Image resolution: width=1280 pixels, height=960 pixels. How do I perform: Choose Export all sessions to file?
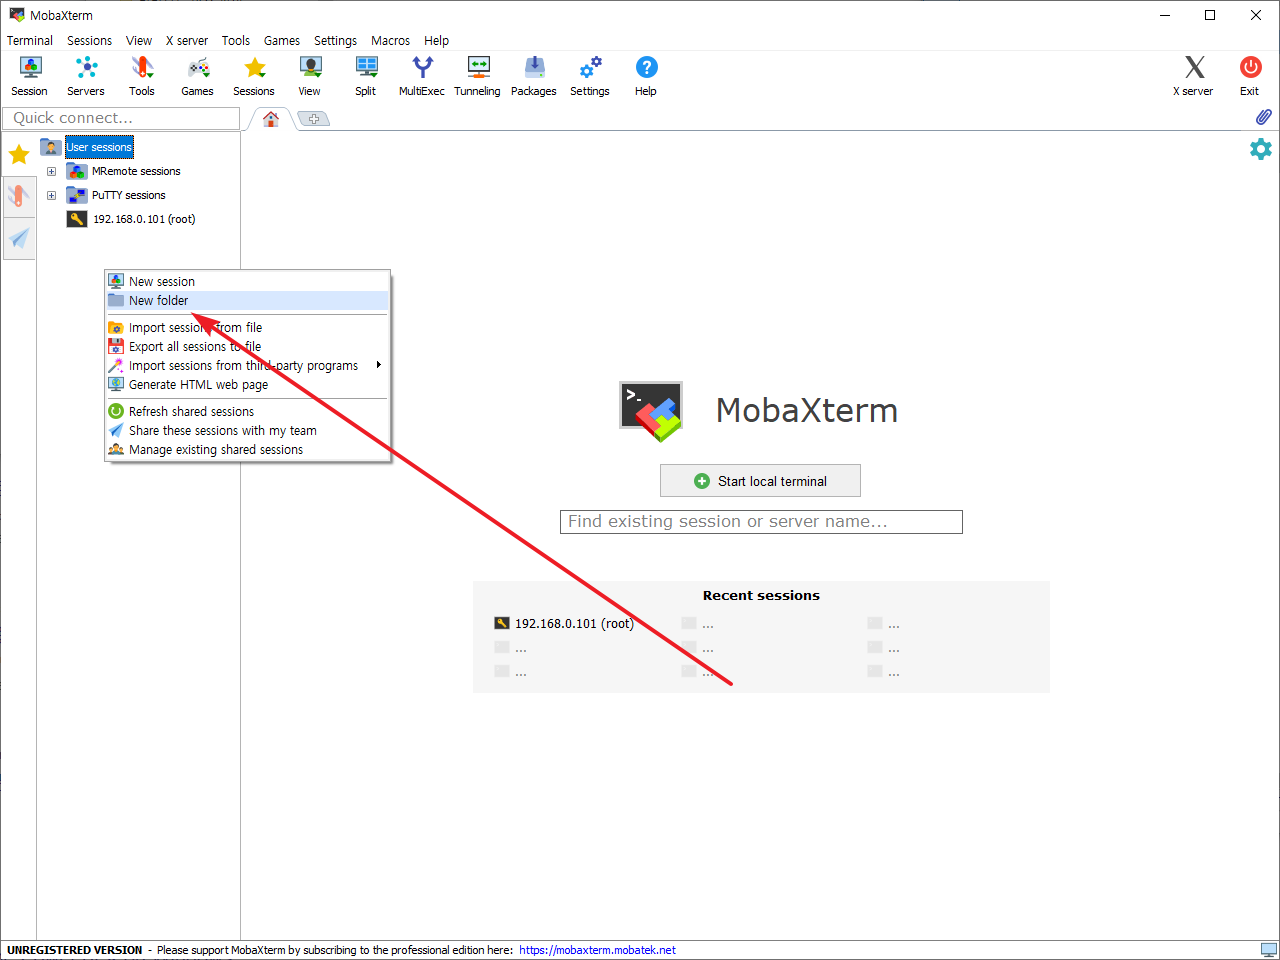[247, 347]
